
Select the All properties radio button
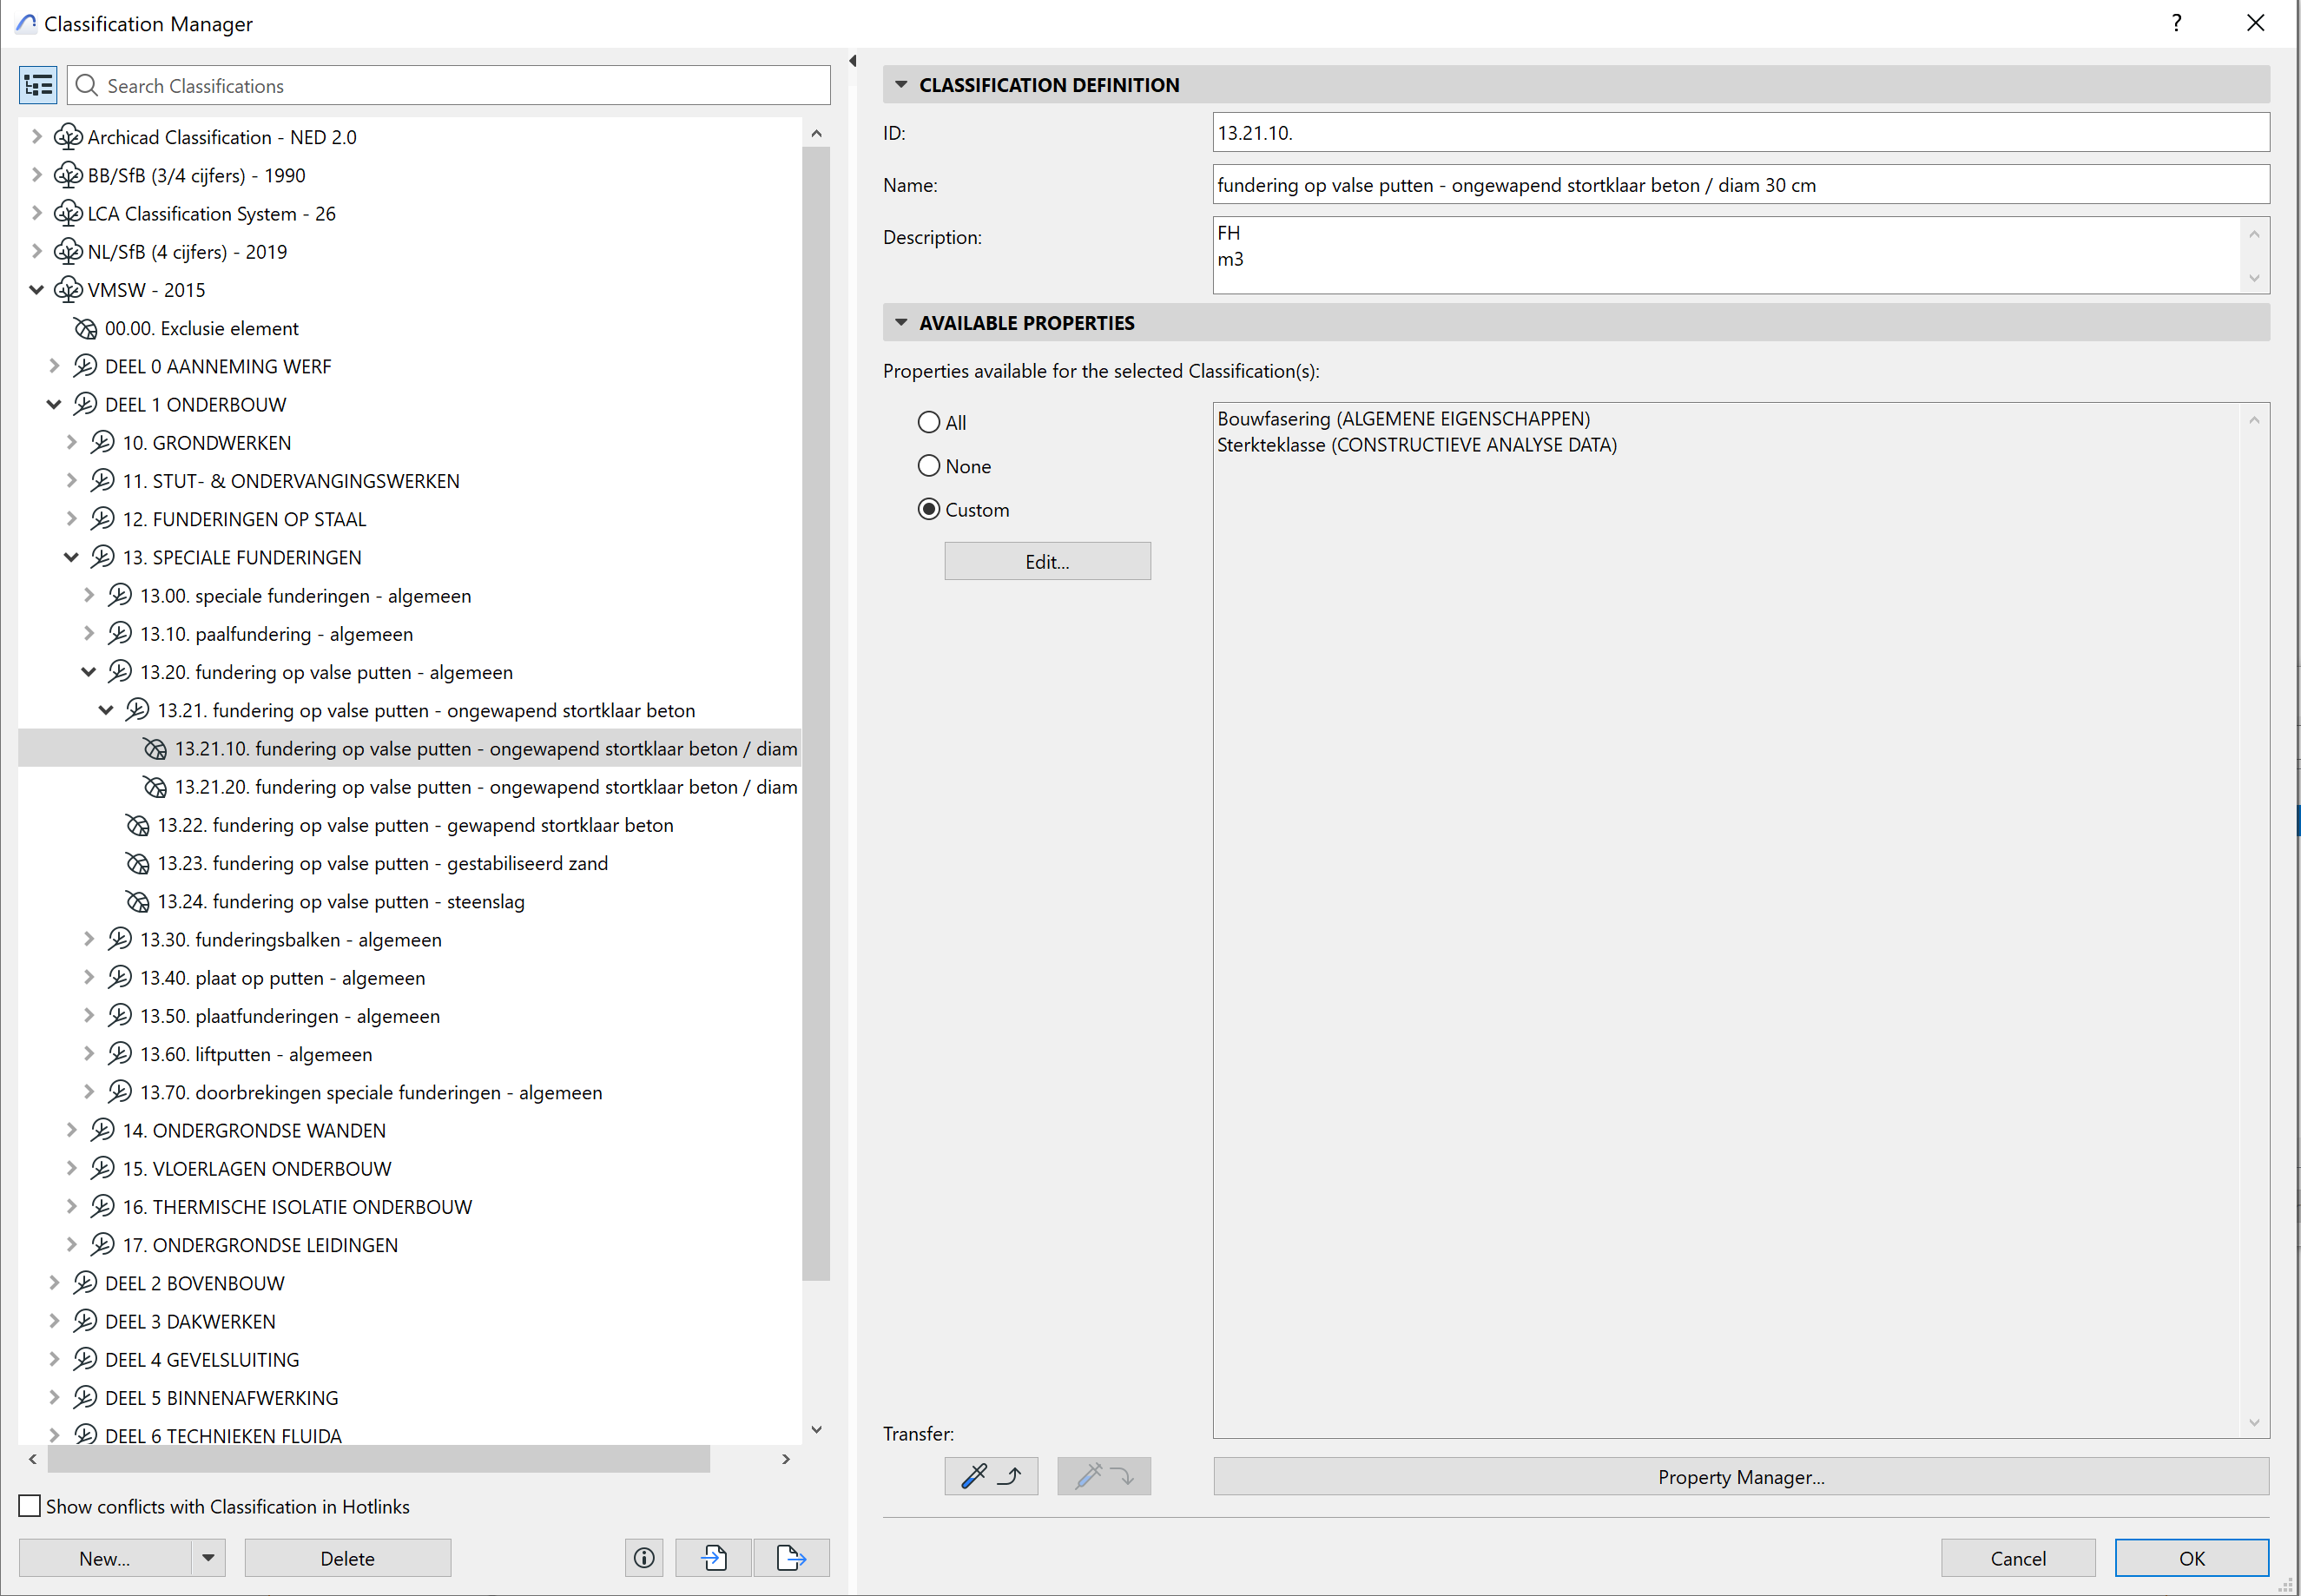[x=929, y=422]
